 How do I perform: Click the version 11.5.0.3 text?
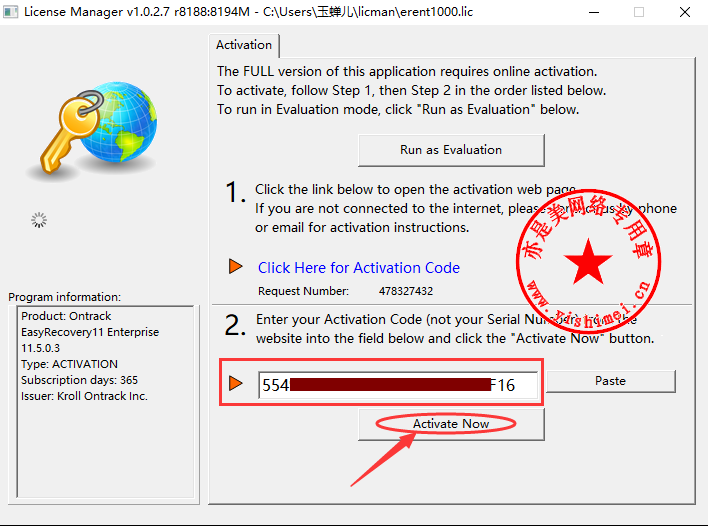[41, 348]
